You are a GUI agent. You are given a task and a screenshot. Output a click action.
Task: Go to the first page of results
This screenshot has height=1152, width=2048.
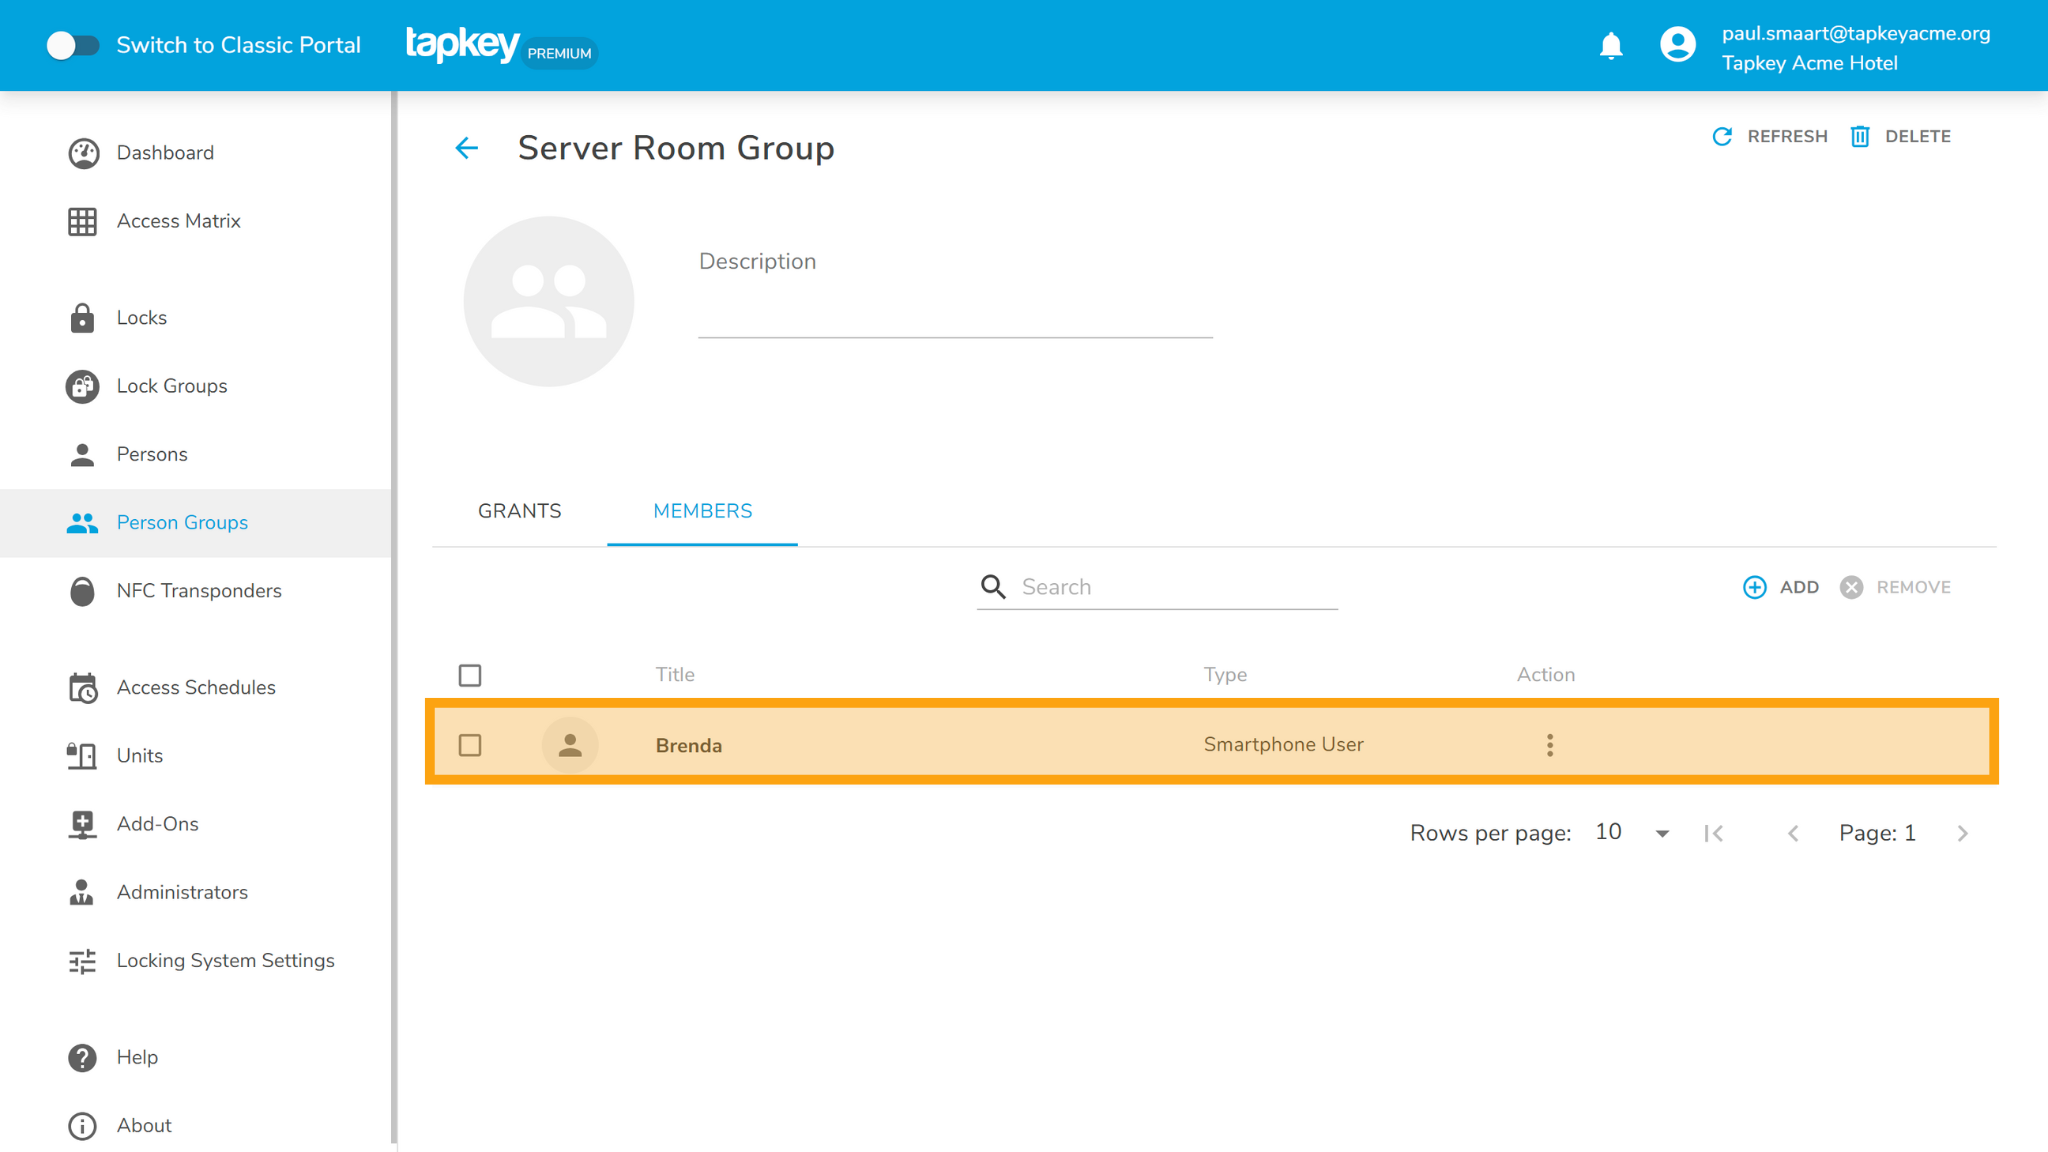(x=1714, y=833)
